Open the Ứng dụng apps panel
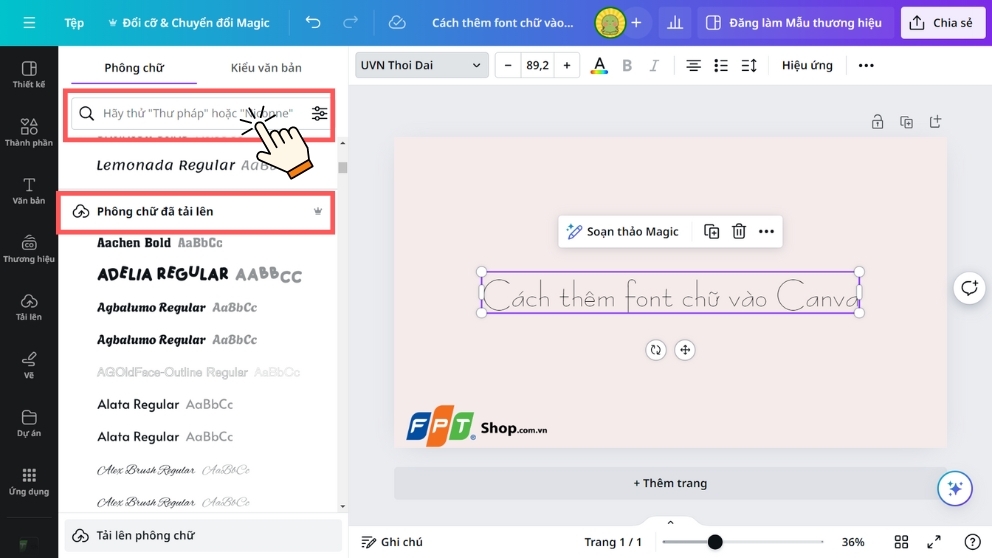992x558 pixels. click(29, 482)
